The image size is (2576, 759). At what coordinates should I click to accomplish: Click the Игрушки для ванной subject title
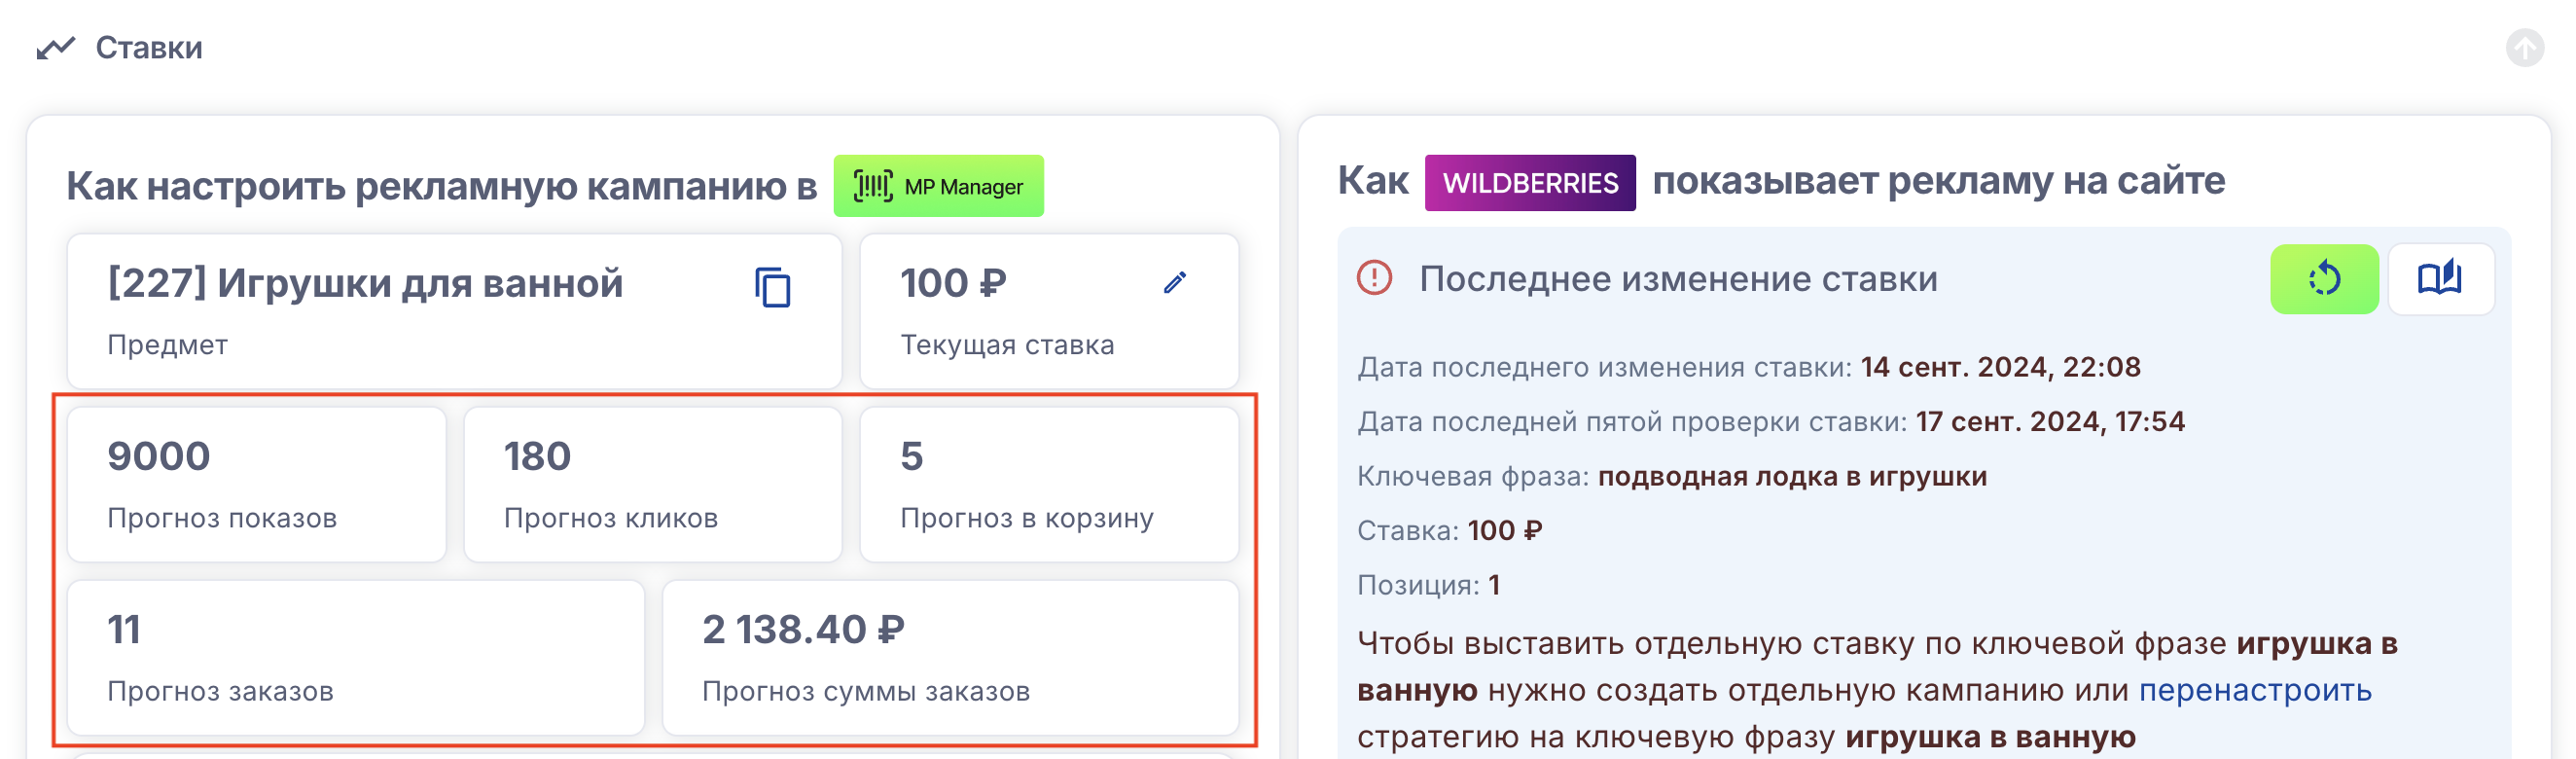click(365, 284)
